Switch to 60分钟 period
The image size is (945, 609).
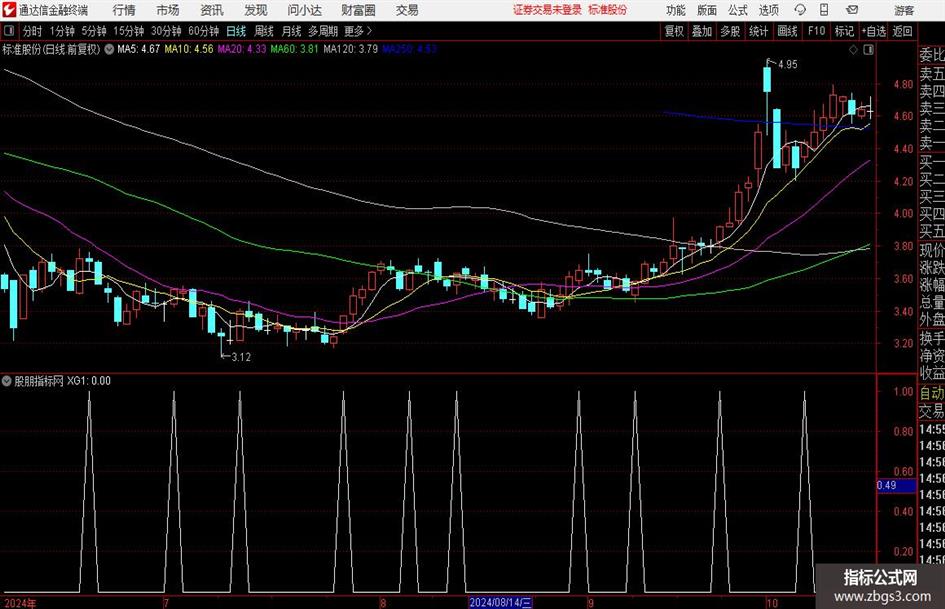(204, 31)
